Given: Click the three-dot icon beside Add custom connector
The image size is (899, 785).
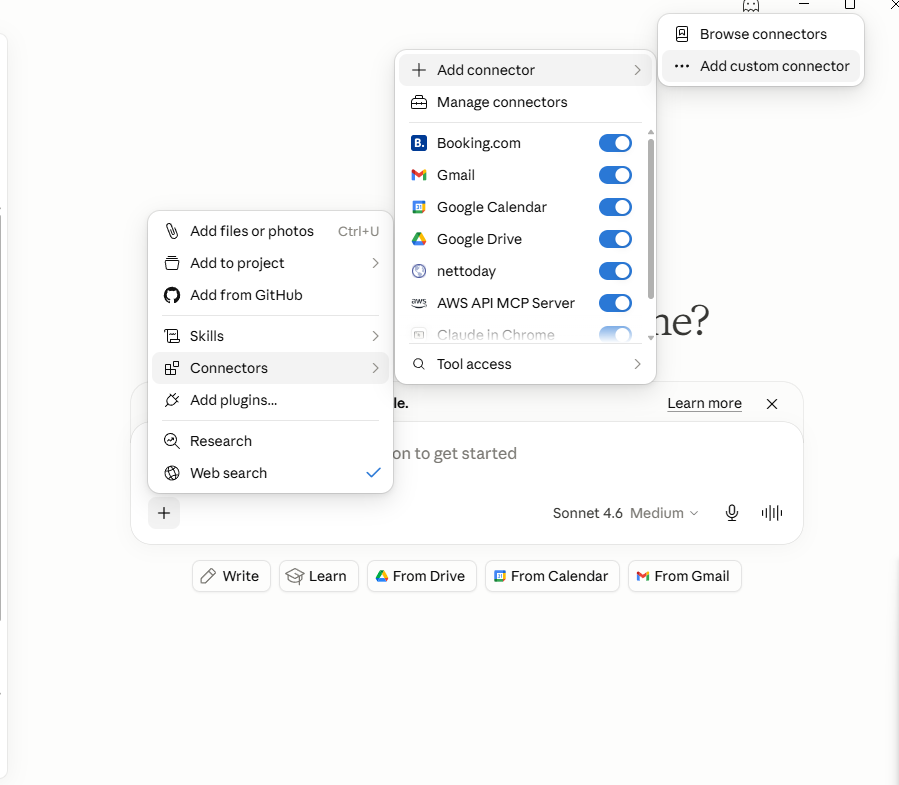Looking at the screenshot, I should [x=682, y=66].
